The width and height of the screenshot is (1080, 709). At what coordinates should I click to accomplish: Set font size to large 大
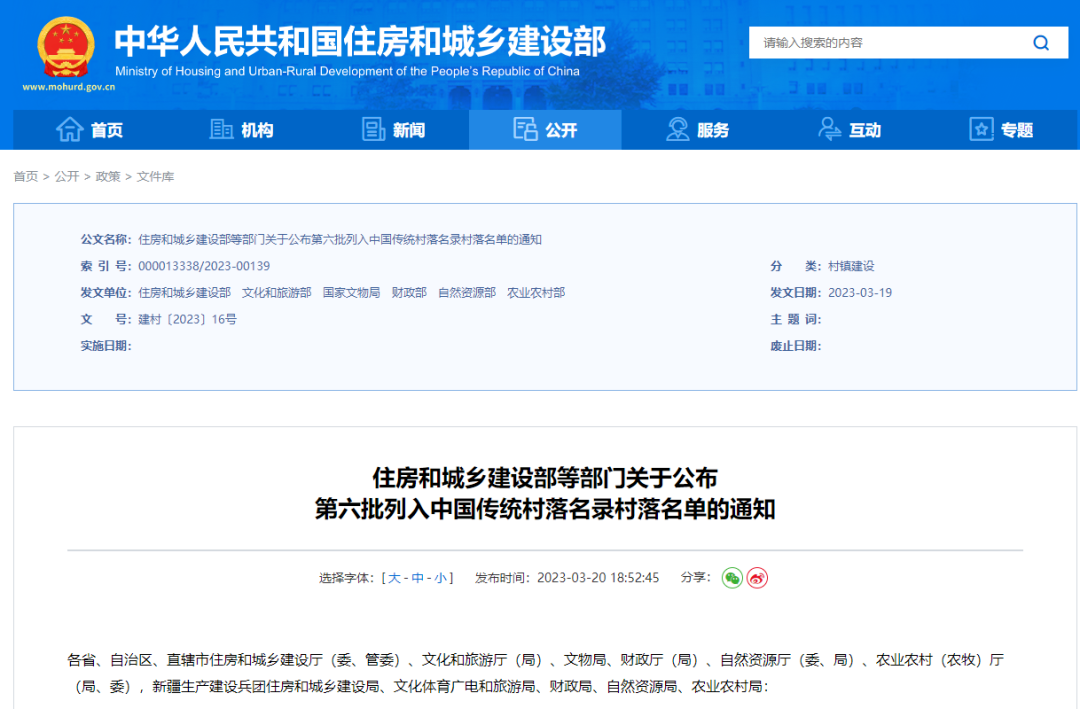tap(394, 578)
